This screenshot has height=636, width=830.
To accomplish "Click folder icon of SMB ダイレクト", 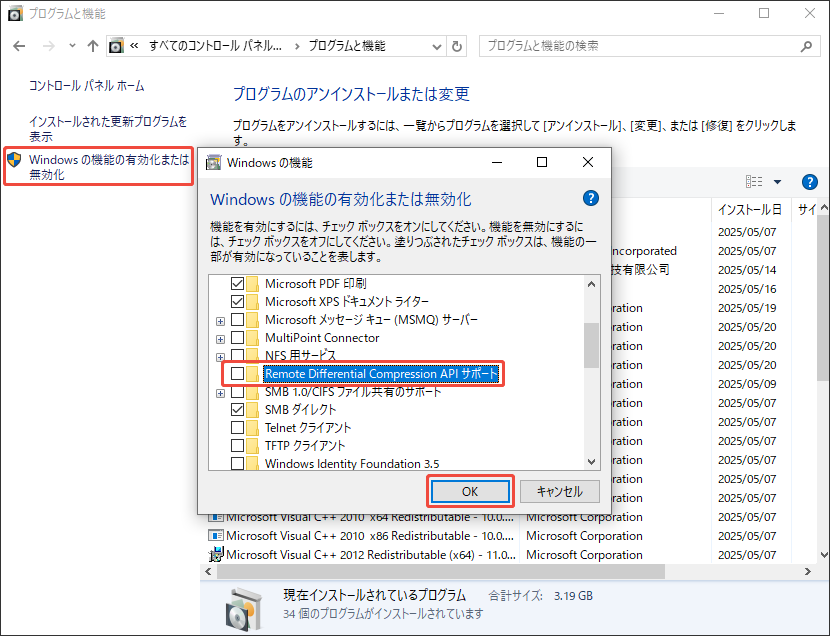I will click(252, 410).
